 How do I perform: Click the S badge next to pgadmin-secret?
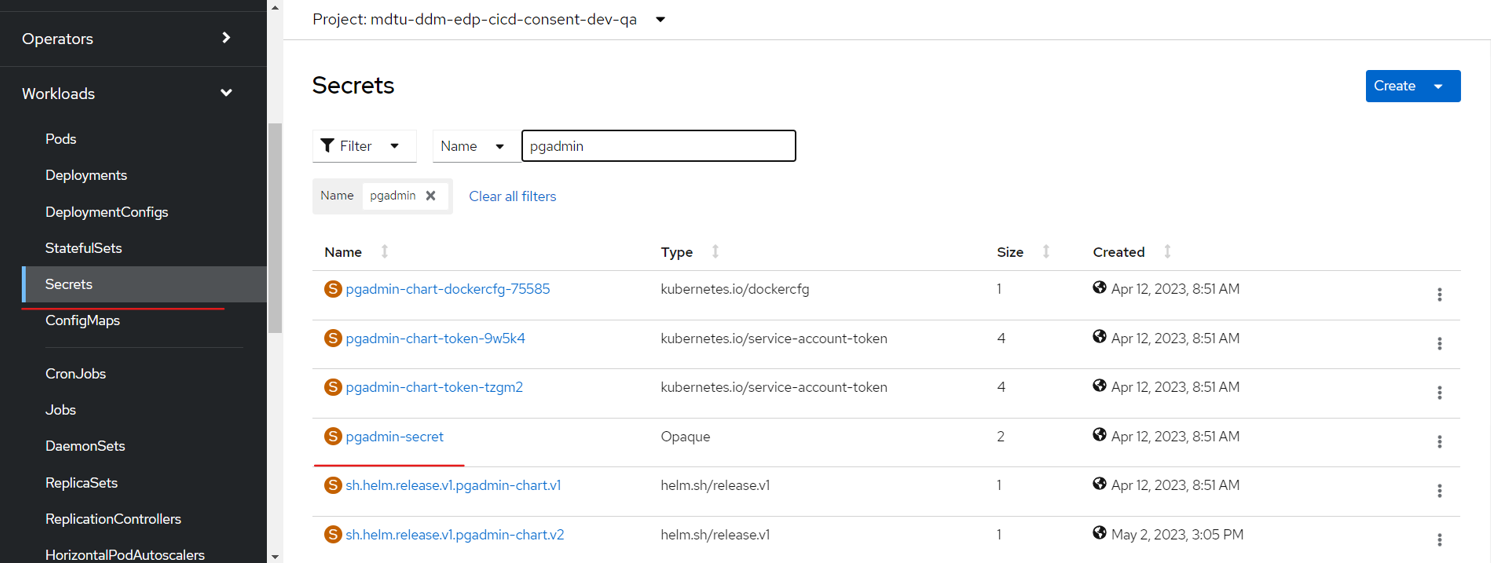pos(333,436)
